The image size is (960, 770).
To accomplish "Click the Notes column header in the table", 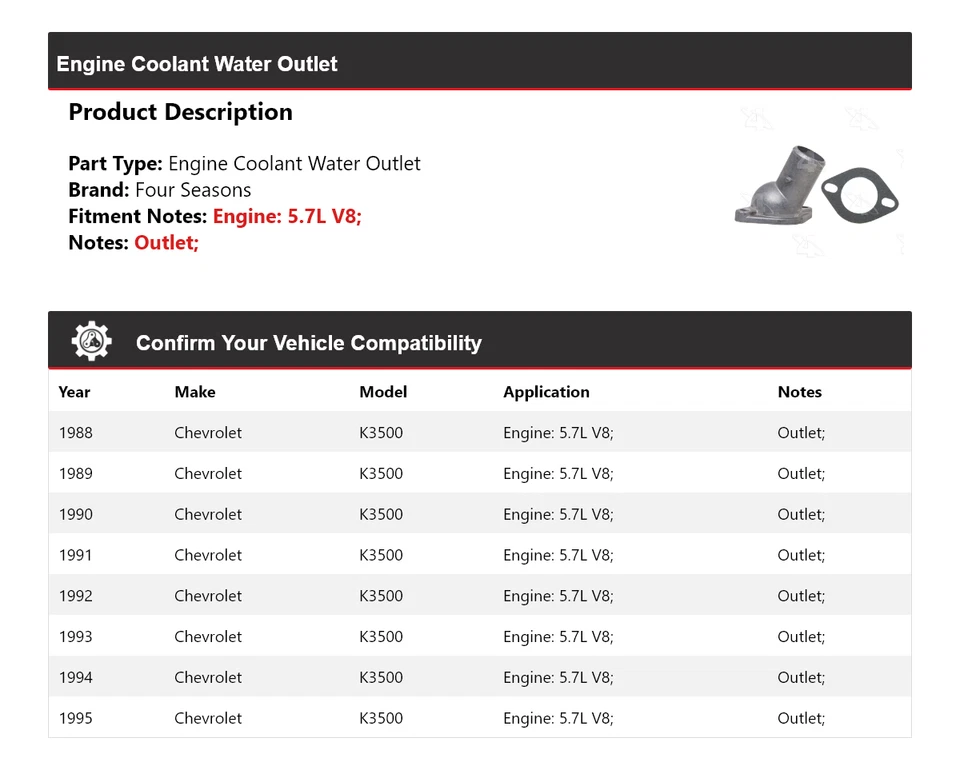I will (x=799, y=392).
